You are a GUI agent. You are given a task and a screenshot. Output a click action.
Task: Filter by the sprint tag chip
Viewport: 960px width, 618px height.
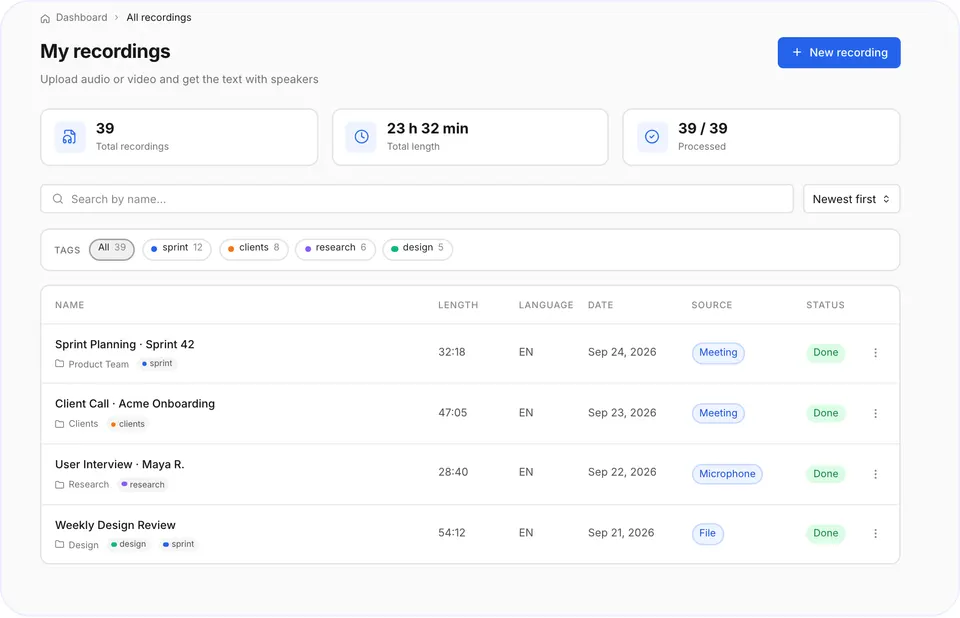pyautogui.click(x=177, y=249)
